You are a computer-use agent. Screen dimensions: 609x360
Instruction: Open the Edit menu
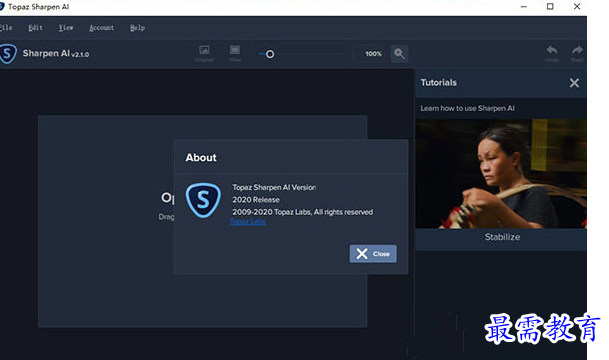(x=35, y=28)
